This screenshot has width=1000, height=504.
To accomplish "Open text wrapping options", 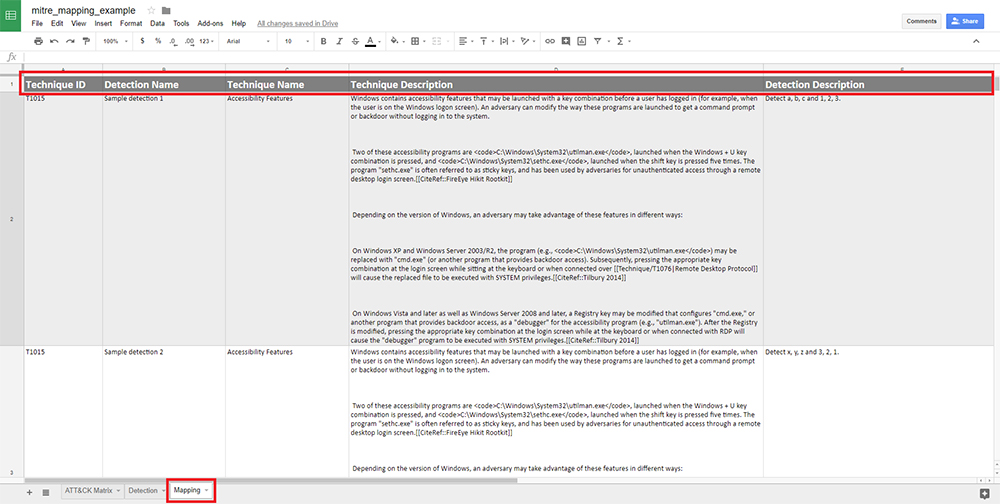I will (506, 41).
